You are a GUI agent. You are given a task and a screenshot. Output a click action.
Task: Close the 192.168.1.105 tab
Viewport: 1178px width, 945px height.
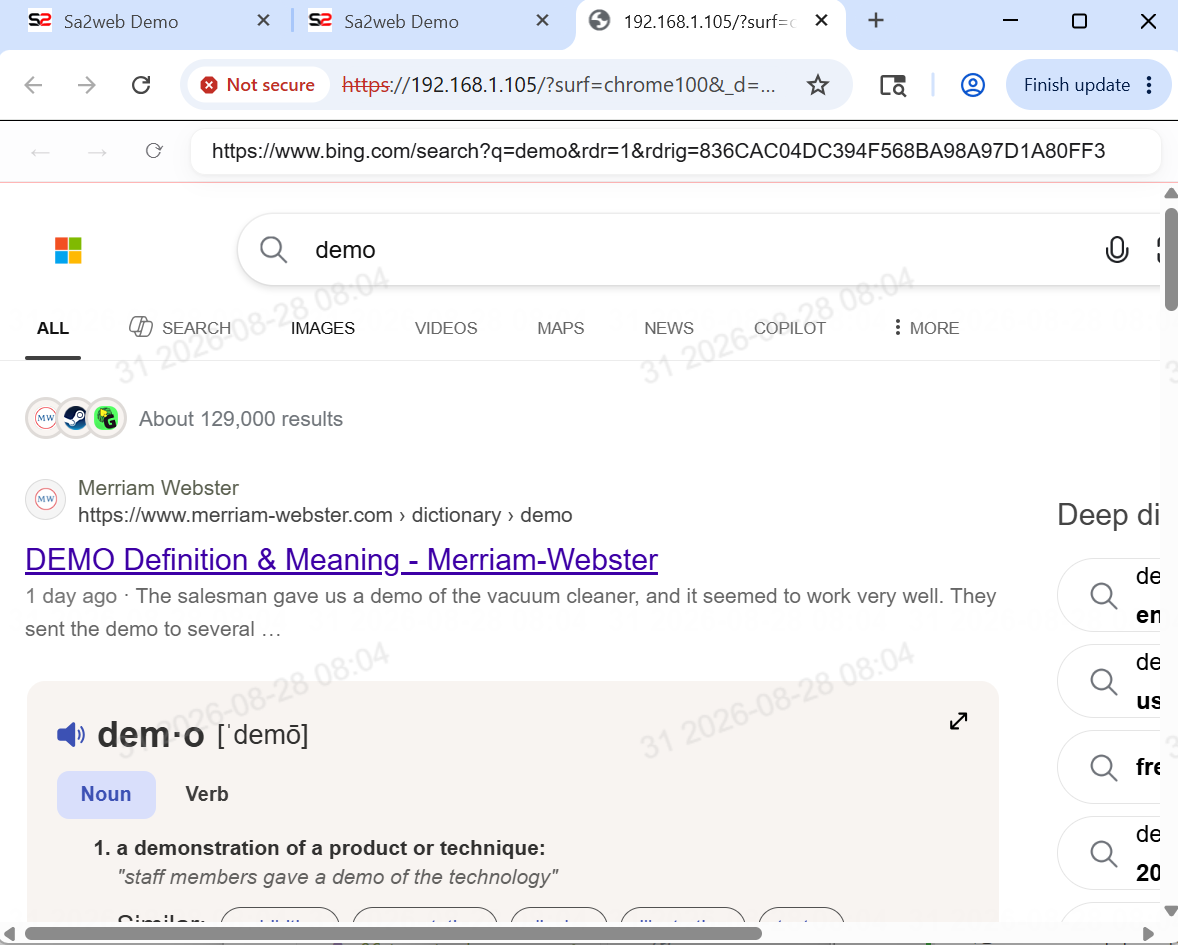point(822,21)
